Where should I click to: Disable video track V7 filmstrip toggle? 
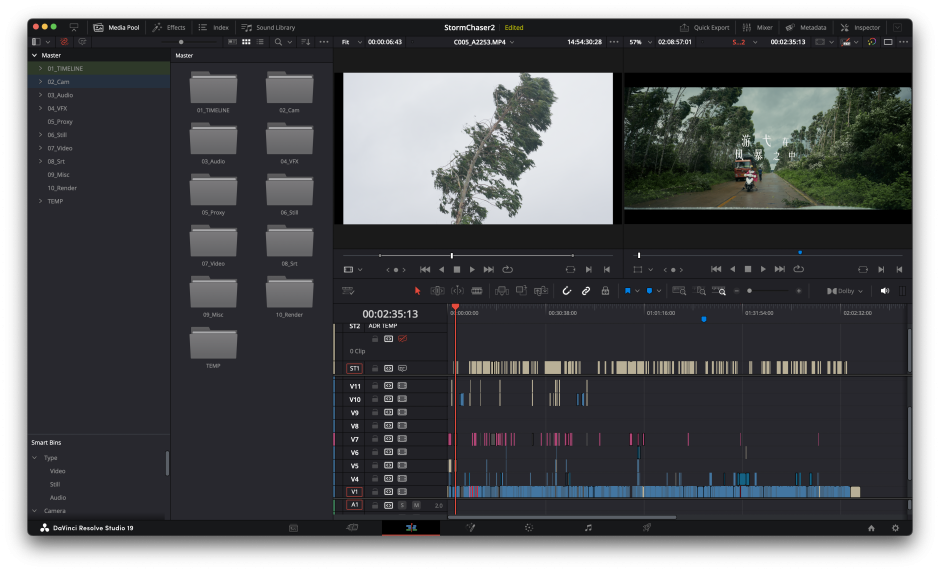[402, 439]
